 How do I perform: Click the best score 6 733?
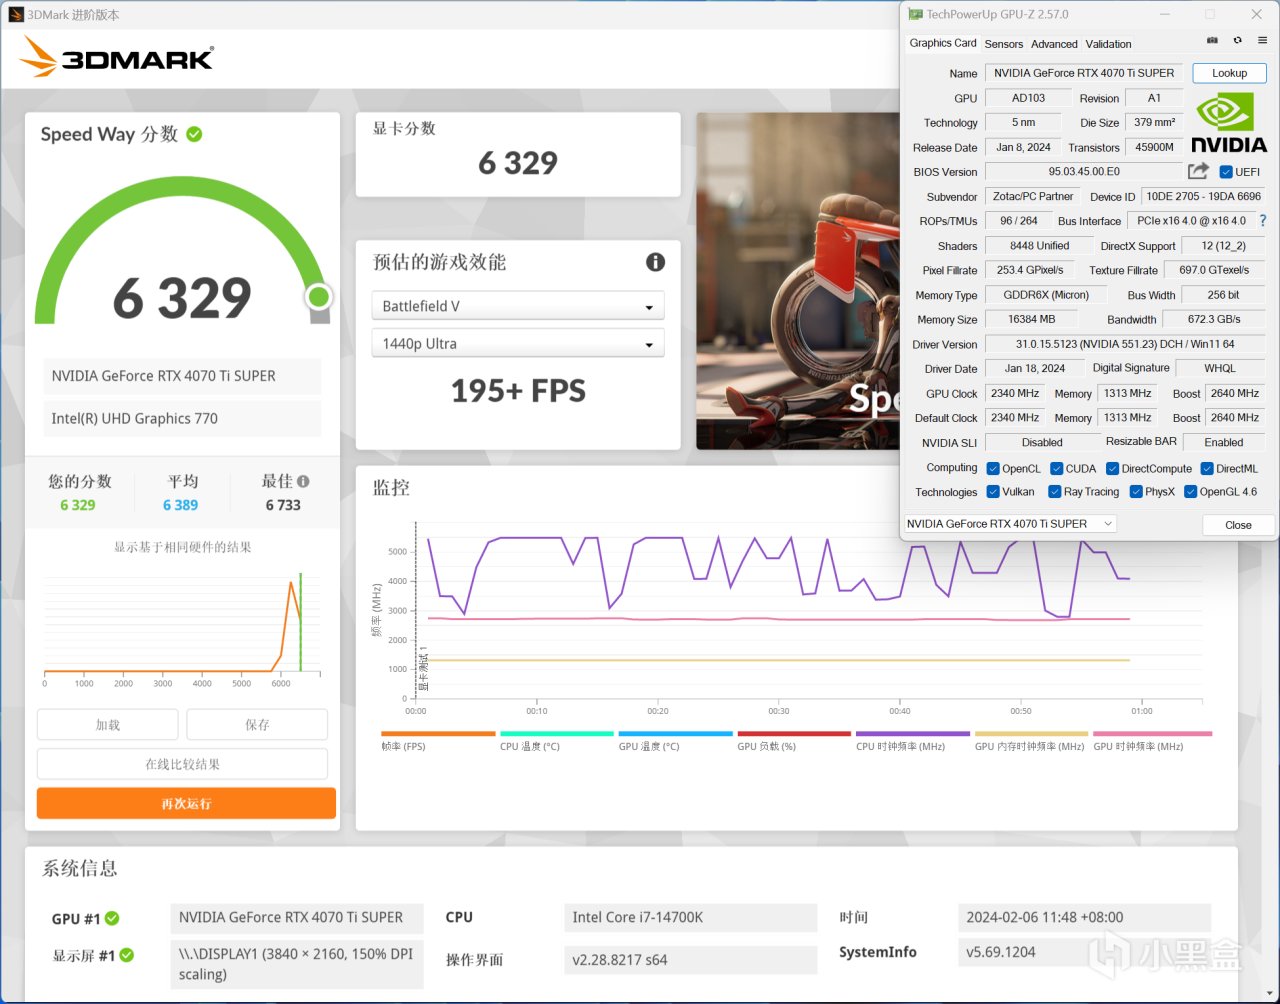tap(283, 505)
